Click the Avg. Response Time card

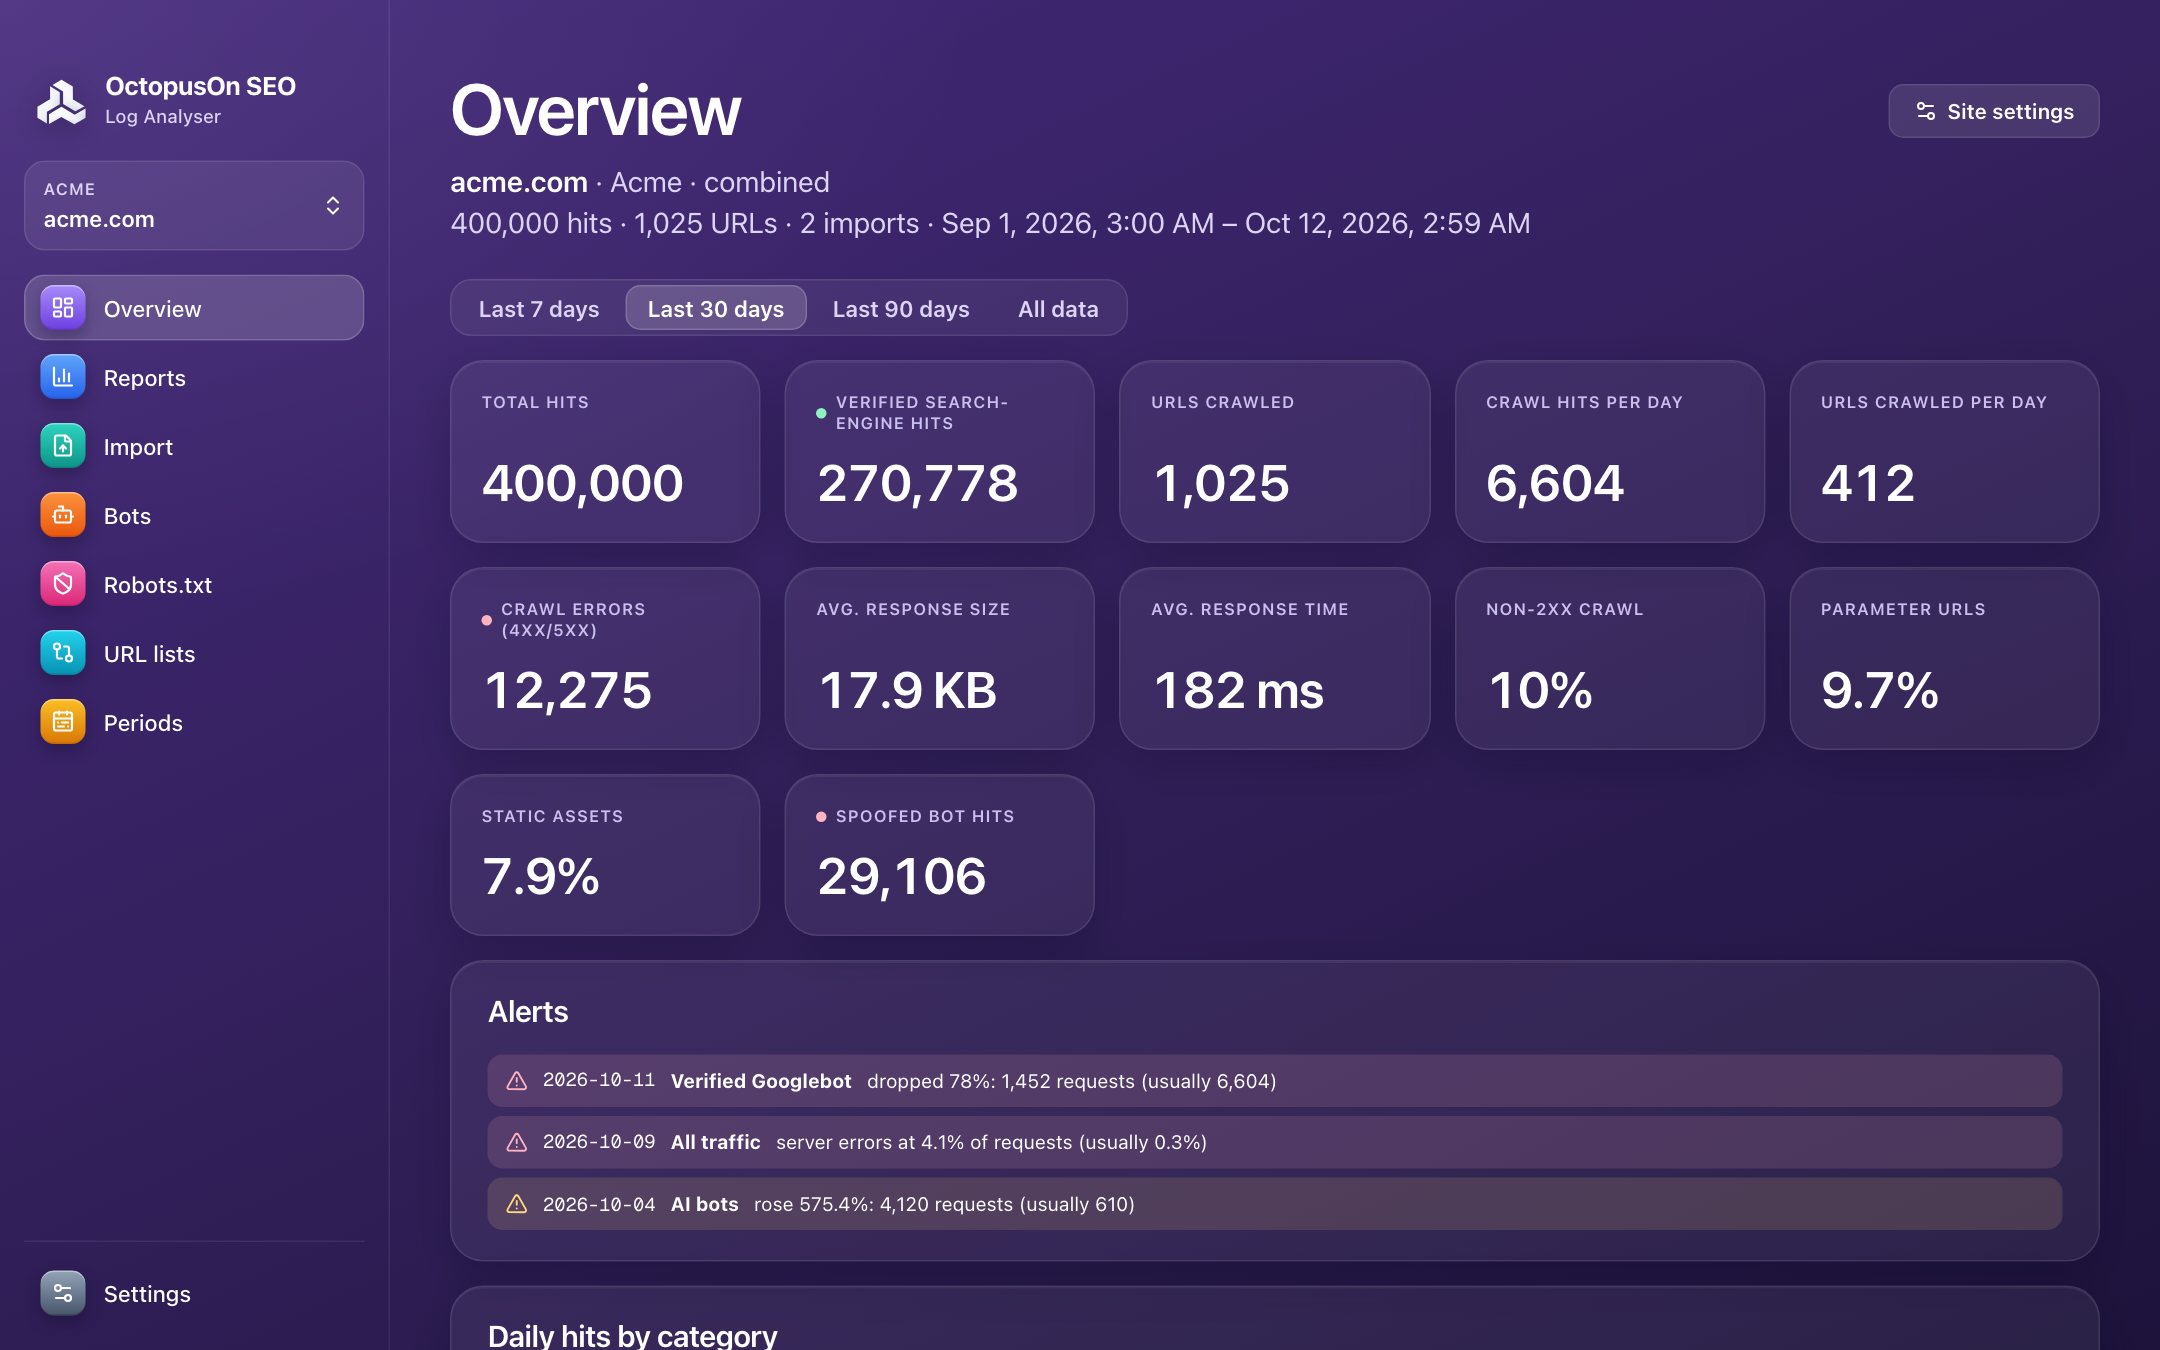[x=1274, y=658]
